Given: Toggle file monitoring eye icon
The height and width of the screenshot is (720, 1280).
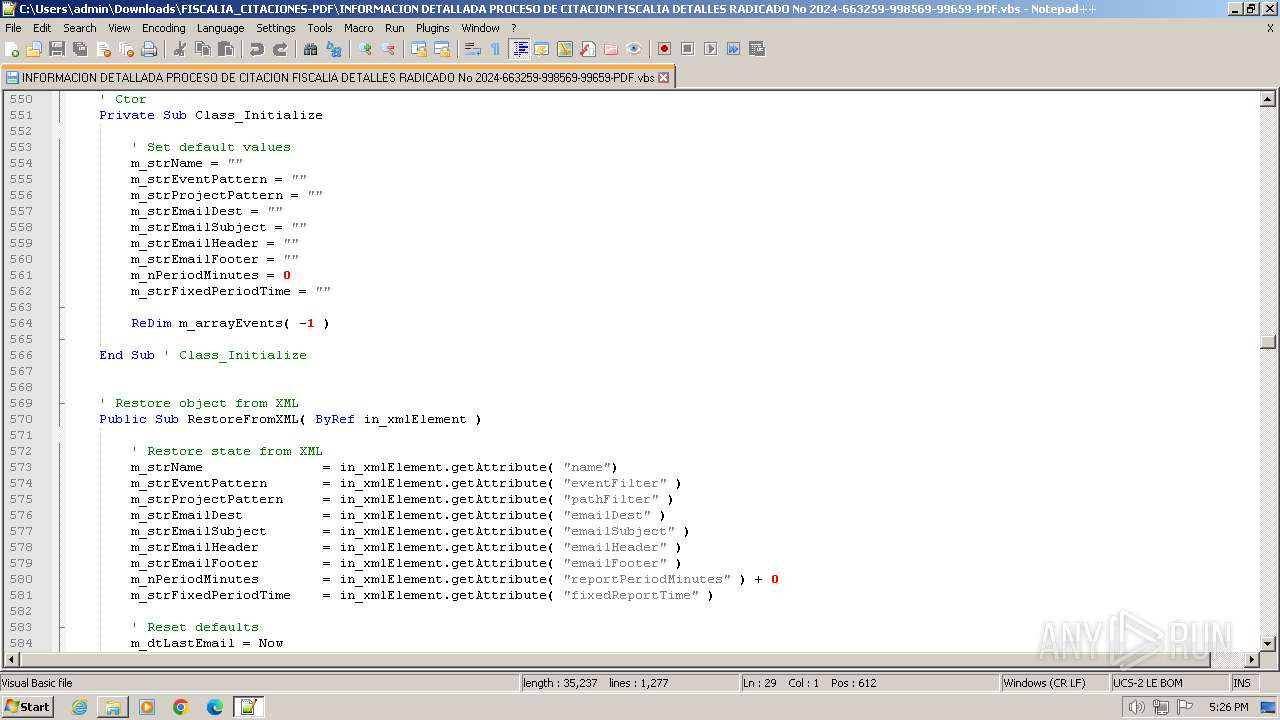Looking at the screenshot, I should (x=634, y=49).
